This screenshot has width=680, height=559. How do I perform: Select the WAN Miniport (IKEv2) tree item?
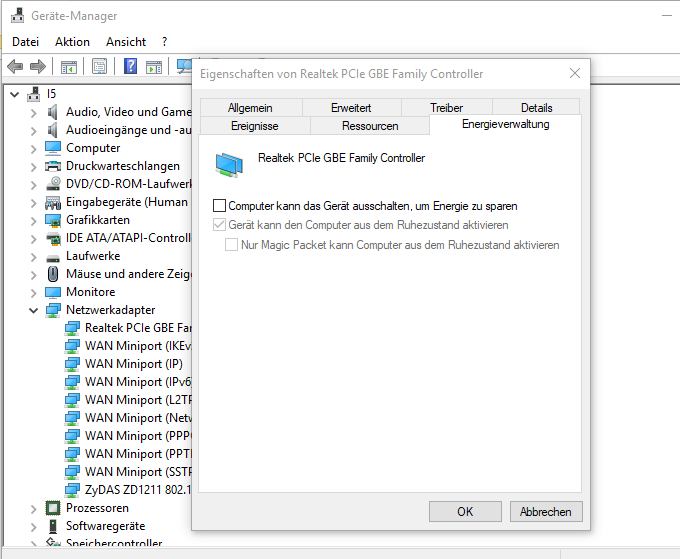[x=138, y=346]
